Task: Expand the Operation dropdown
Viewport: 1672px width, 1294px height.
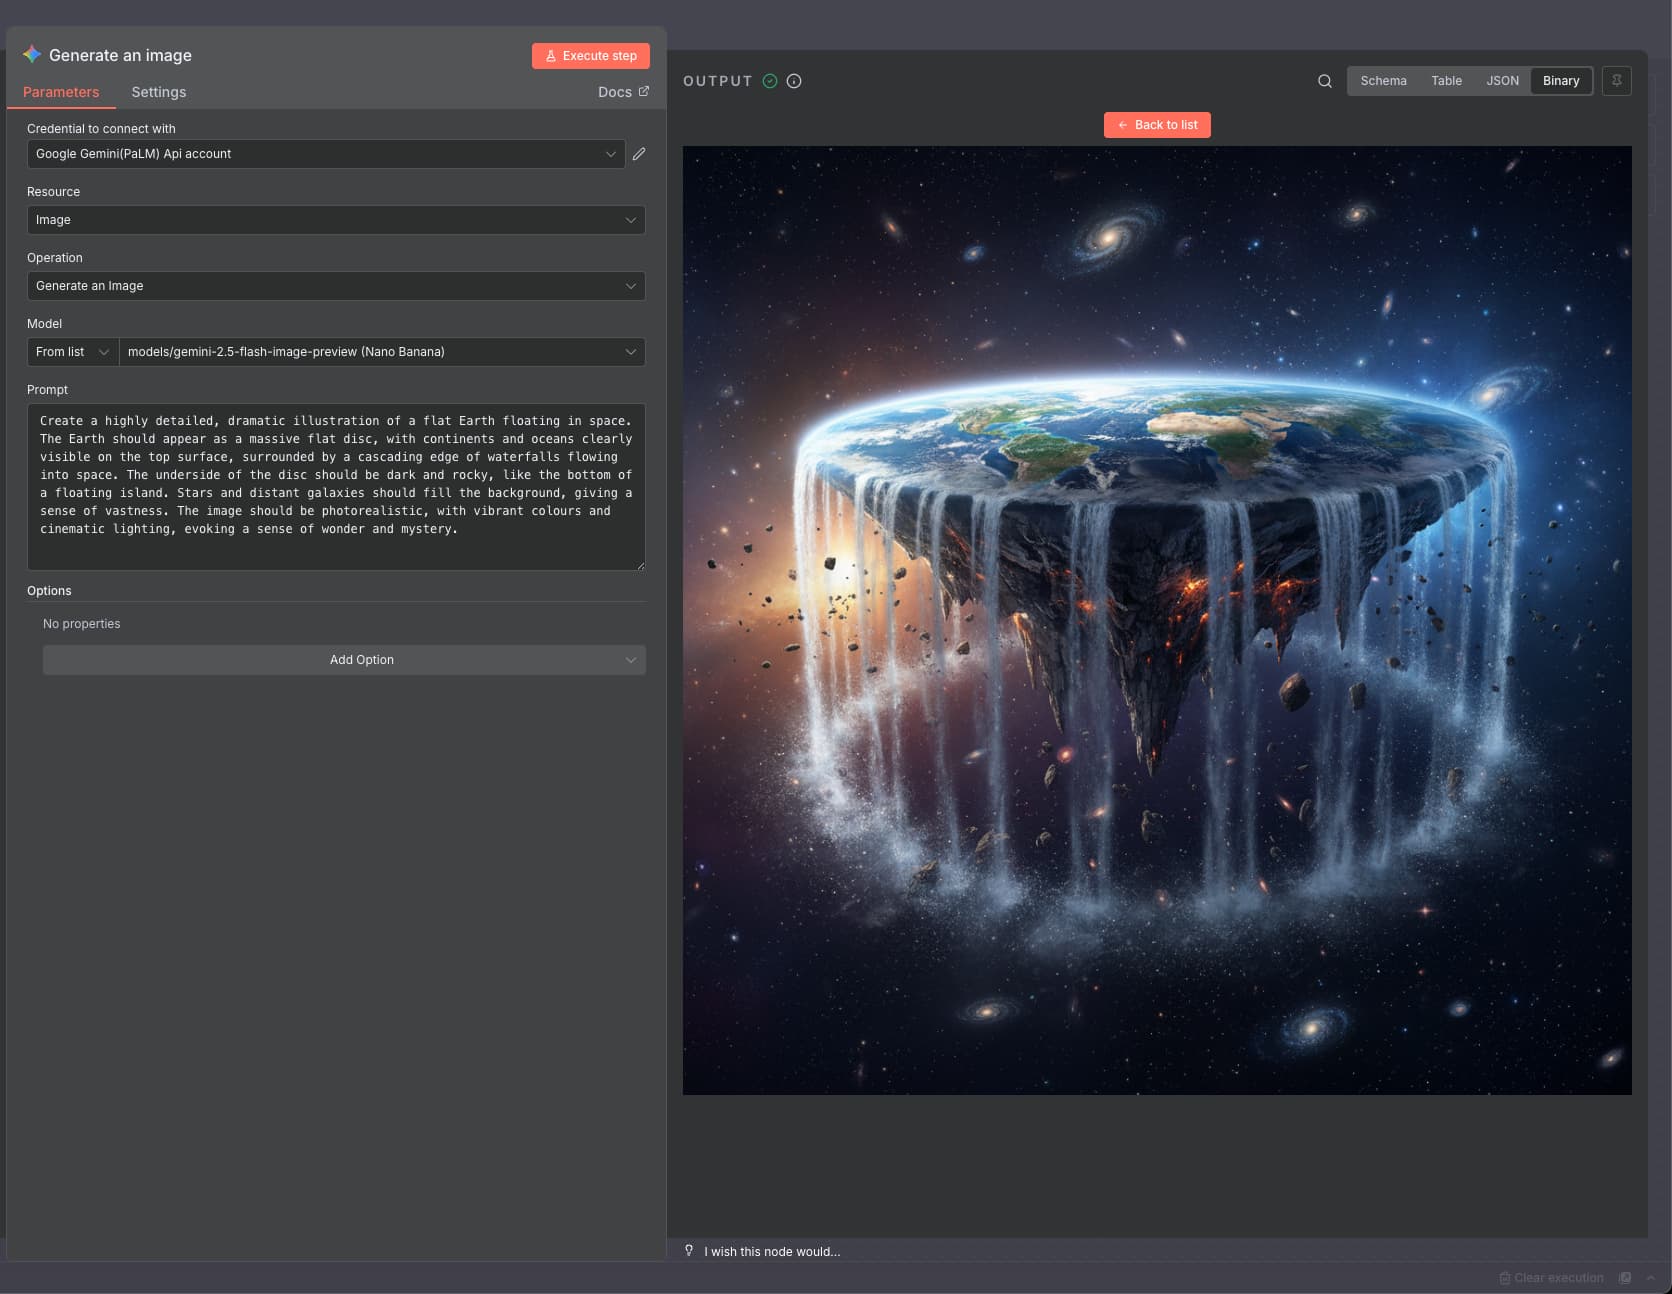Action: [x=336, y=286]
